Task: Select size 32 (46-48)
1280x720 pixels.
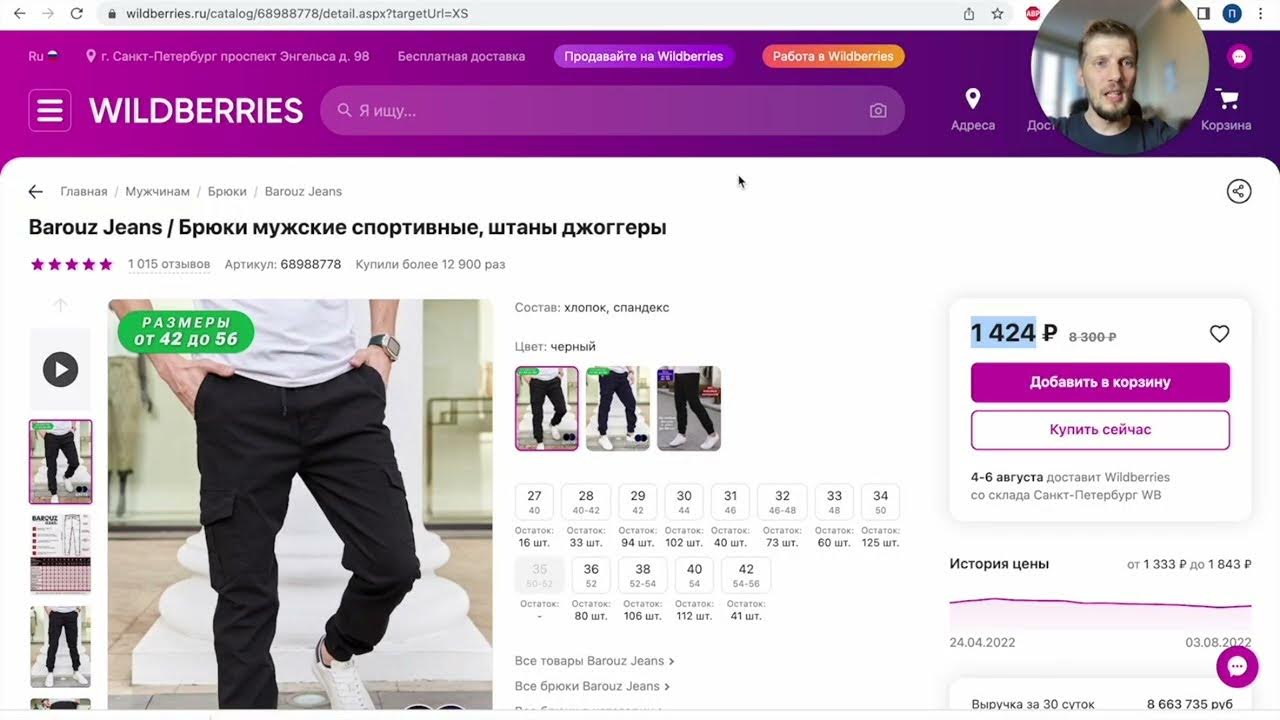Action: [x=782, y=502]
